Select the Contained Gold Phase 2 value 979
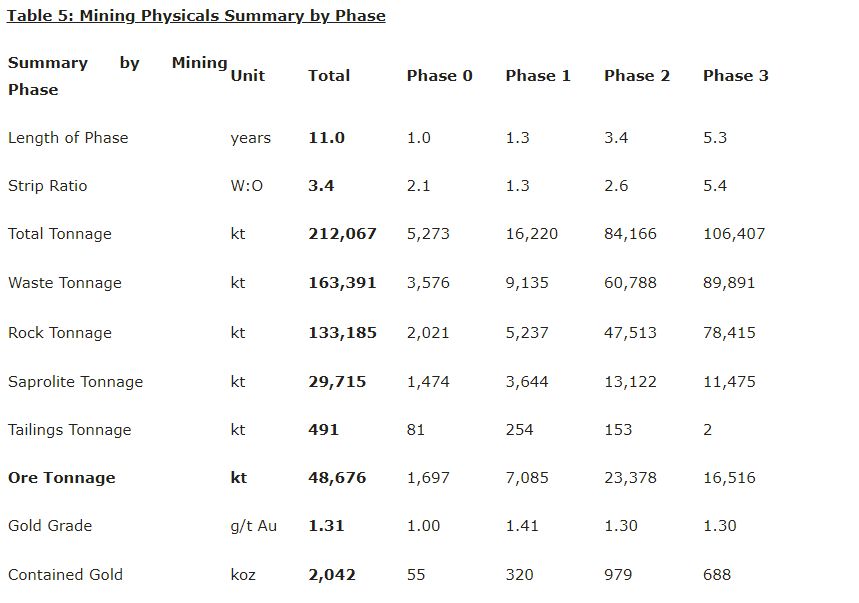 [618, 575]
